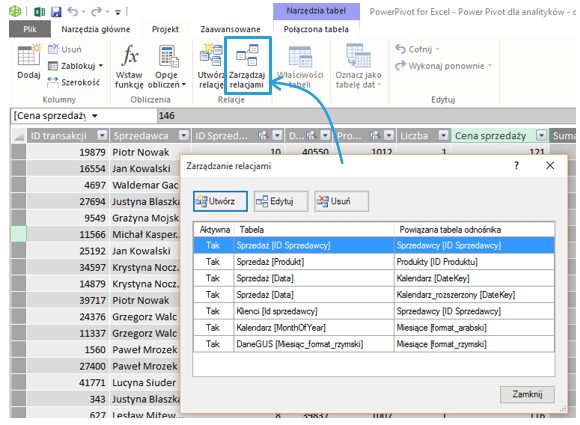Open the column name box dropdown
The height and width of the screenshot is (425, 580).
[x=95, y=116]
